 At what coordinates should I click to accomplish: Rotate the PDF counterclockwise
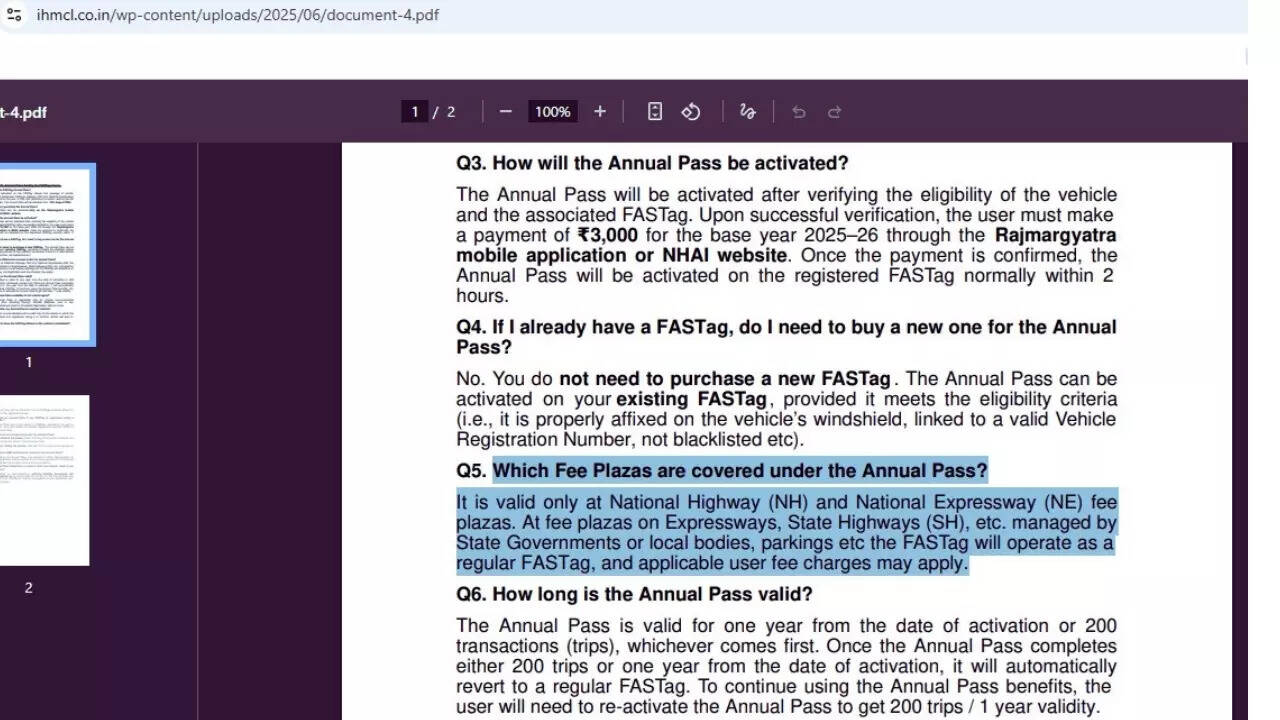click(x=691, y=112)
